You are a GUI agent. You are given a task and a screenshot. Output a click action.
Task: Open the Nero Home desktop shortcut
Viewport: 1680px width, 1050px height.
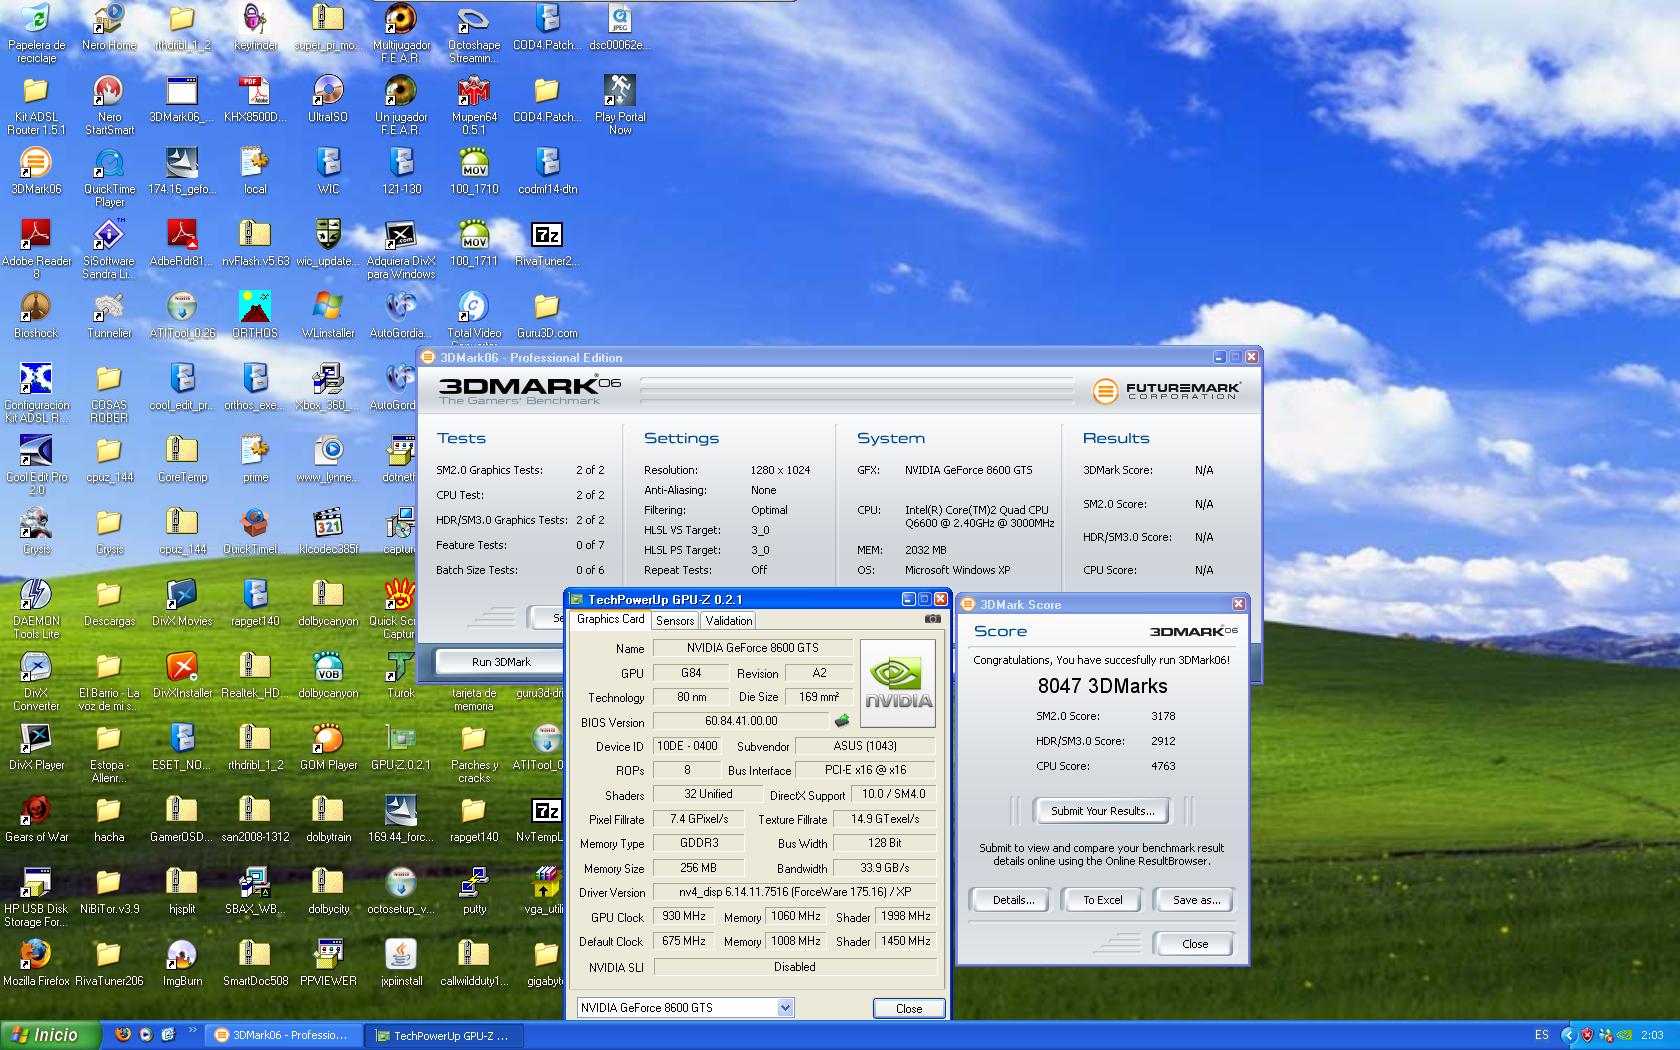tap(109, 28)
